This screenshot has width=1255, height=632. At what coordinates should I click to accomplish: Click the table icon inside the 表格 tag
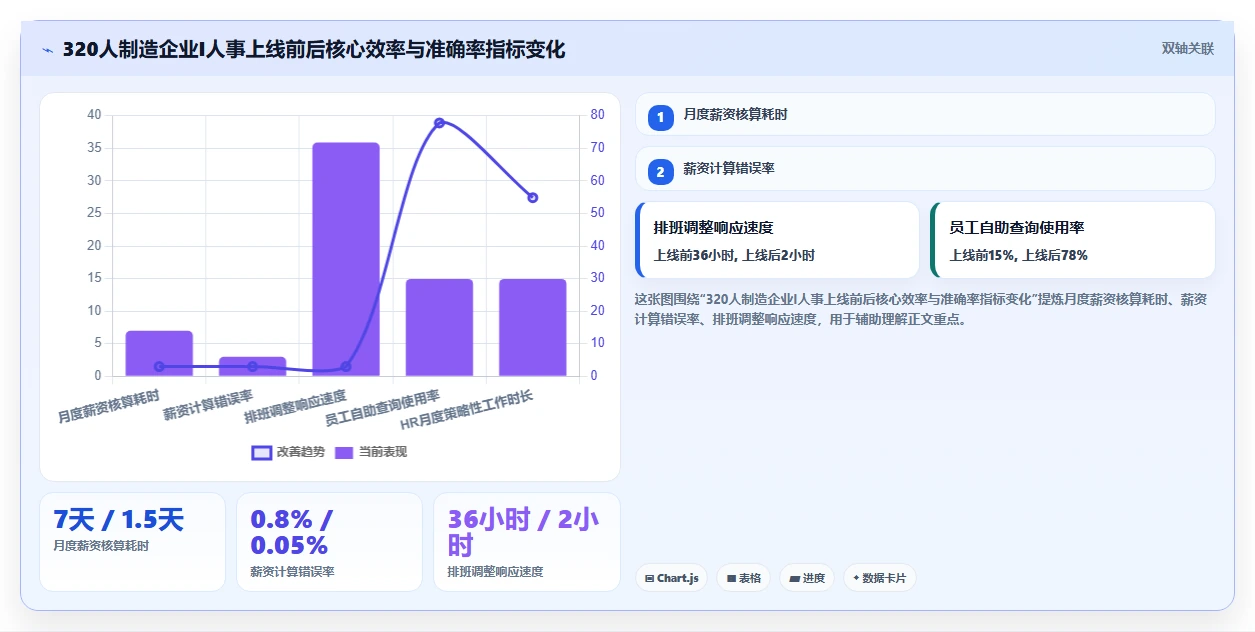[731, 578]
